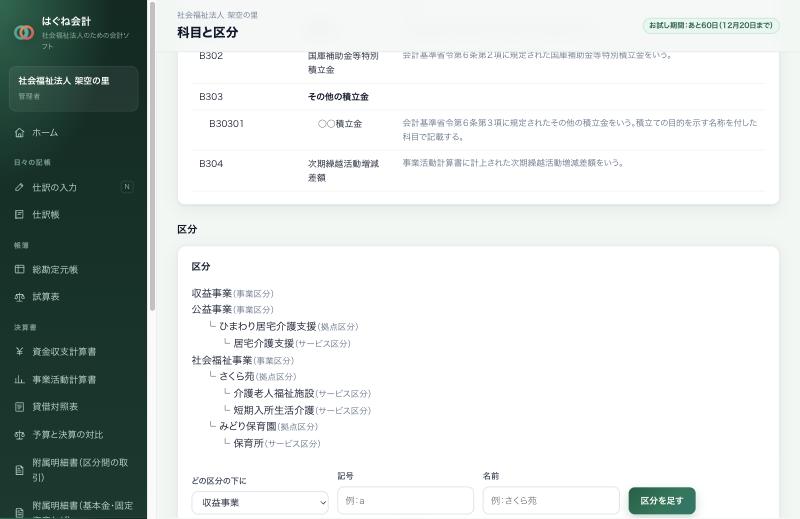The image size is (800, 519).
Task: Click the sidebar vertical scrollbar
Action: coord(152,156)
